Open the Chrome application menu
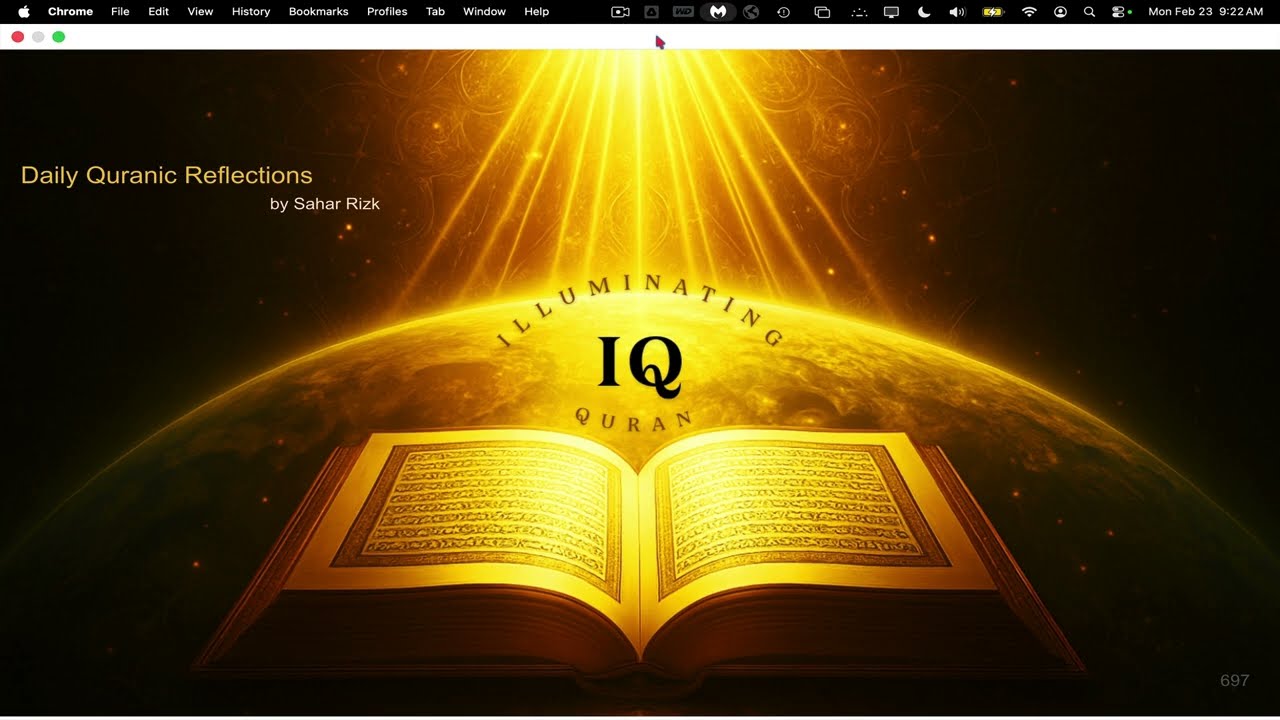The image size is (1280, 720). [70, 12]
